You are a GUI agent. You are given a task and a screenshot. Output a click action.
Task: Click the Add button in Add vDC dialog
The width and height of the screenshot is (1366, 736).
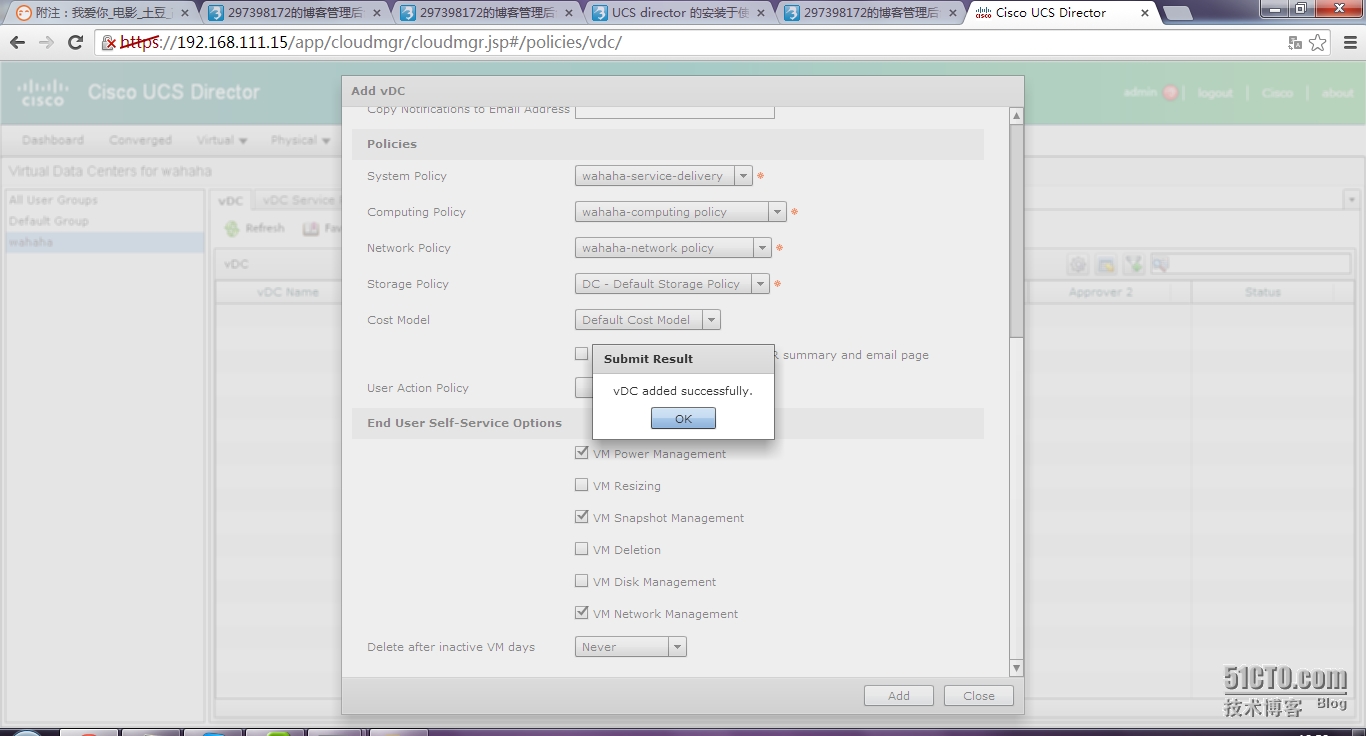coord(899,696)
